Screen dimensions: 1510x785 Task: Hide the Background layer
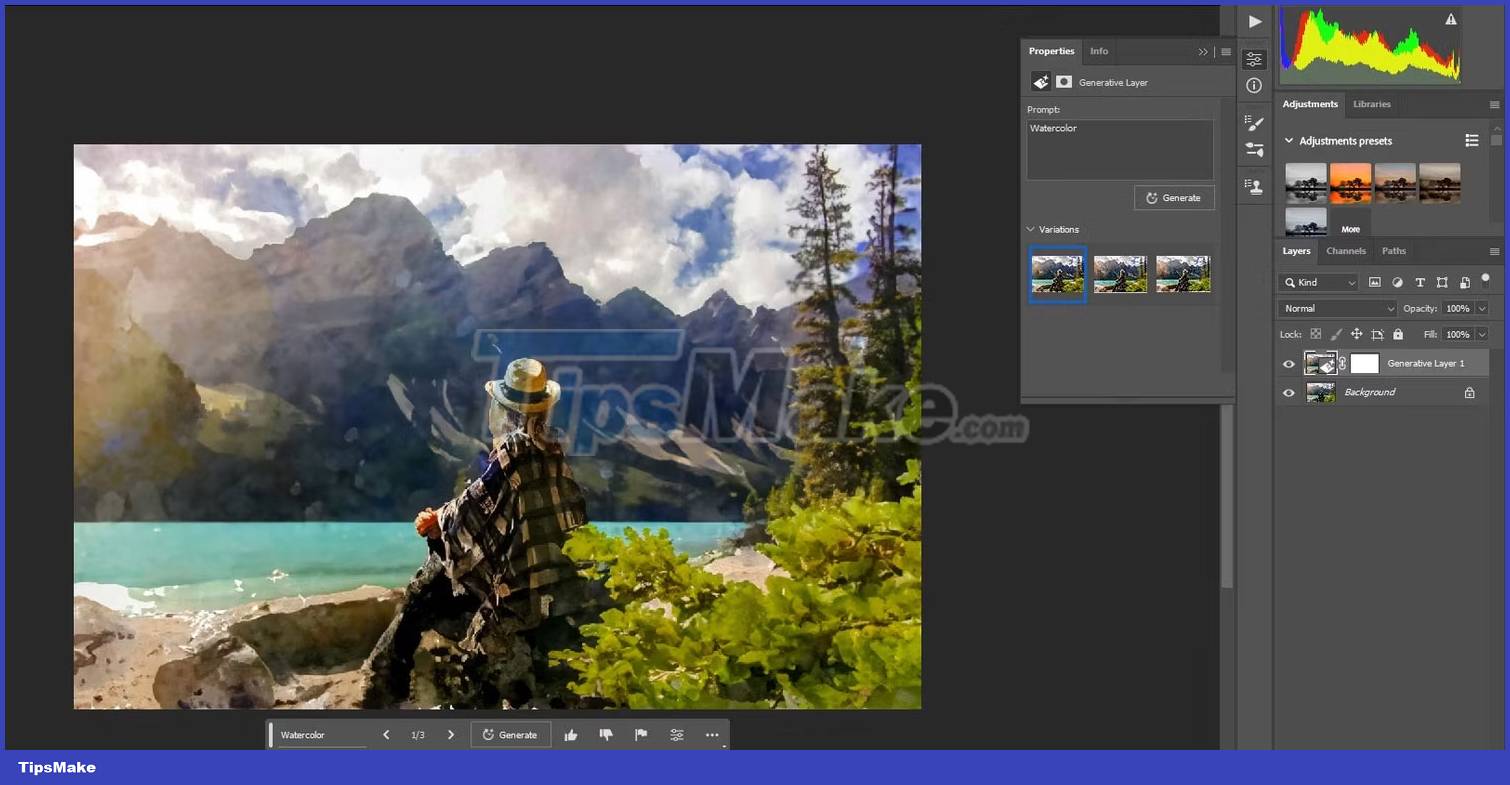point(1289,392)
